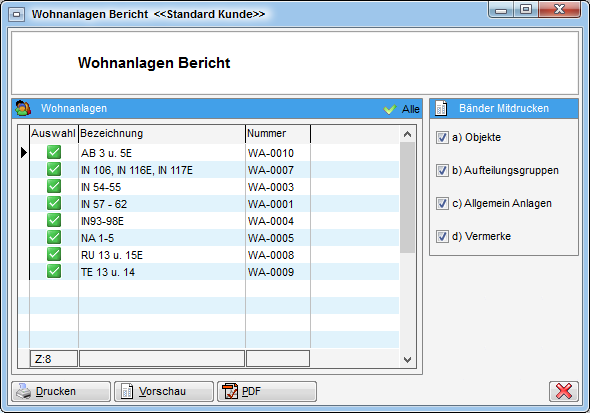Open the window system menu icon
The image size is (590, 413).
[x=17, y=15]
